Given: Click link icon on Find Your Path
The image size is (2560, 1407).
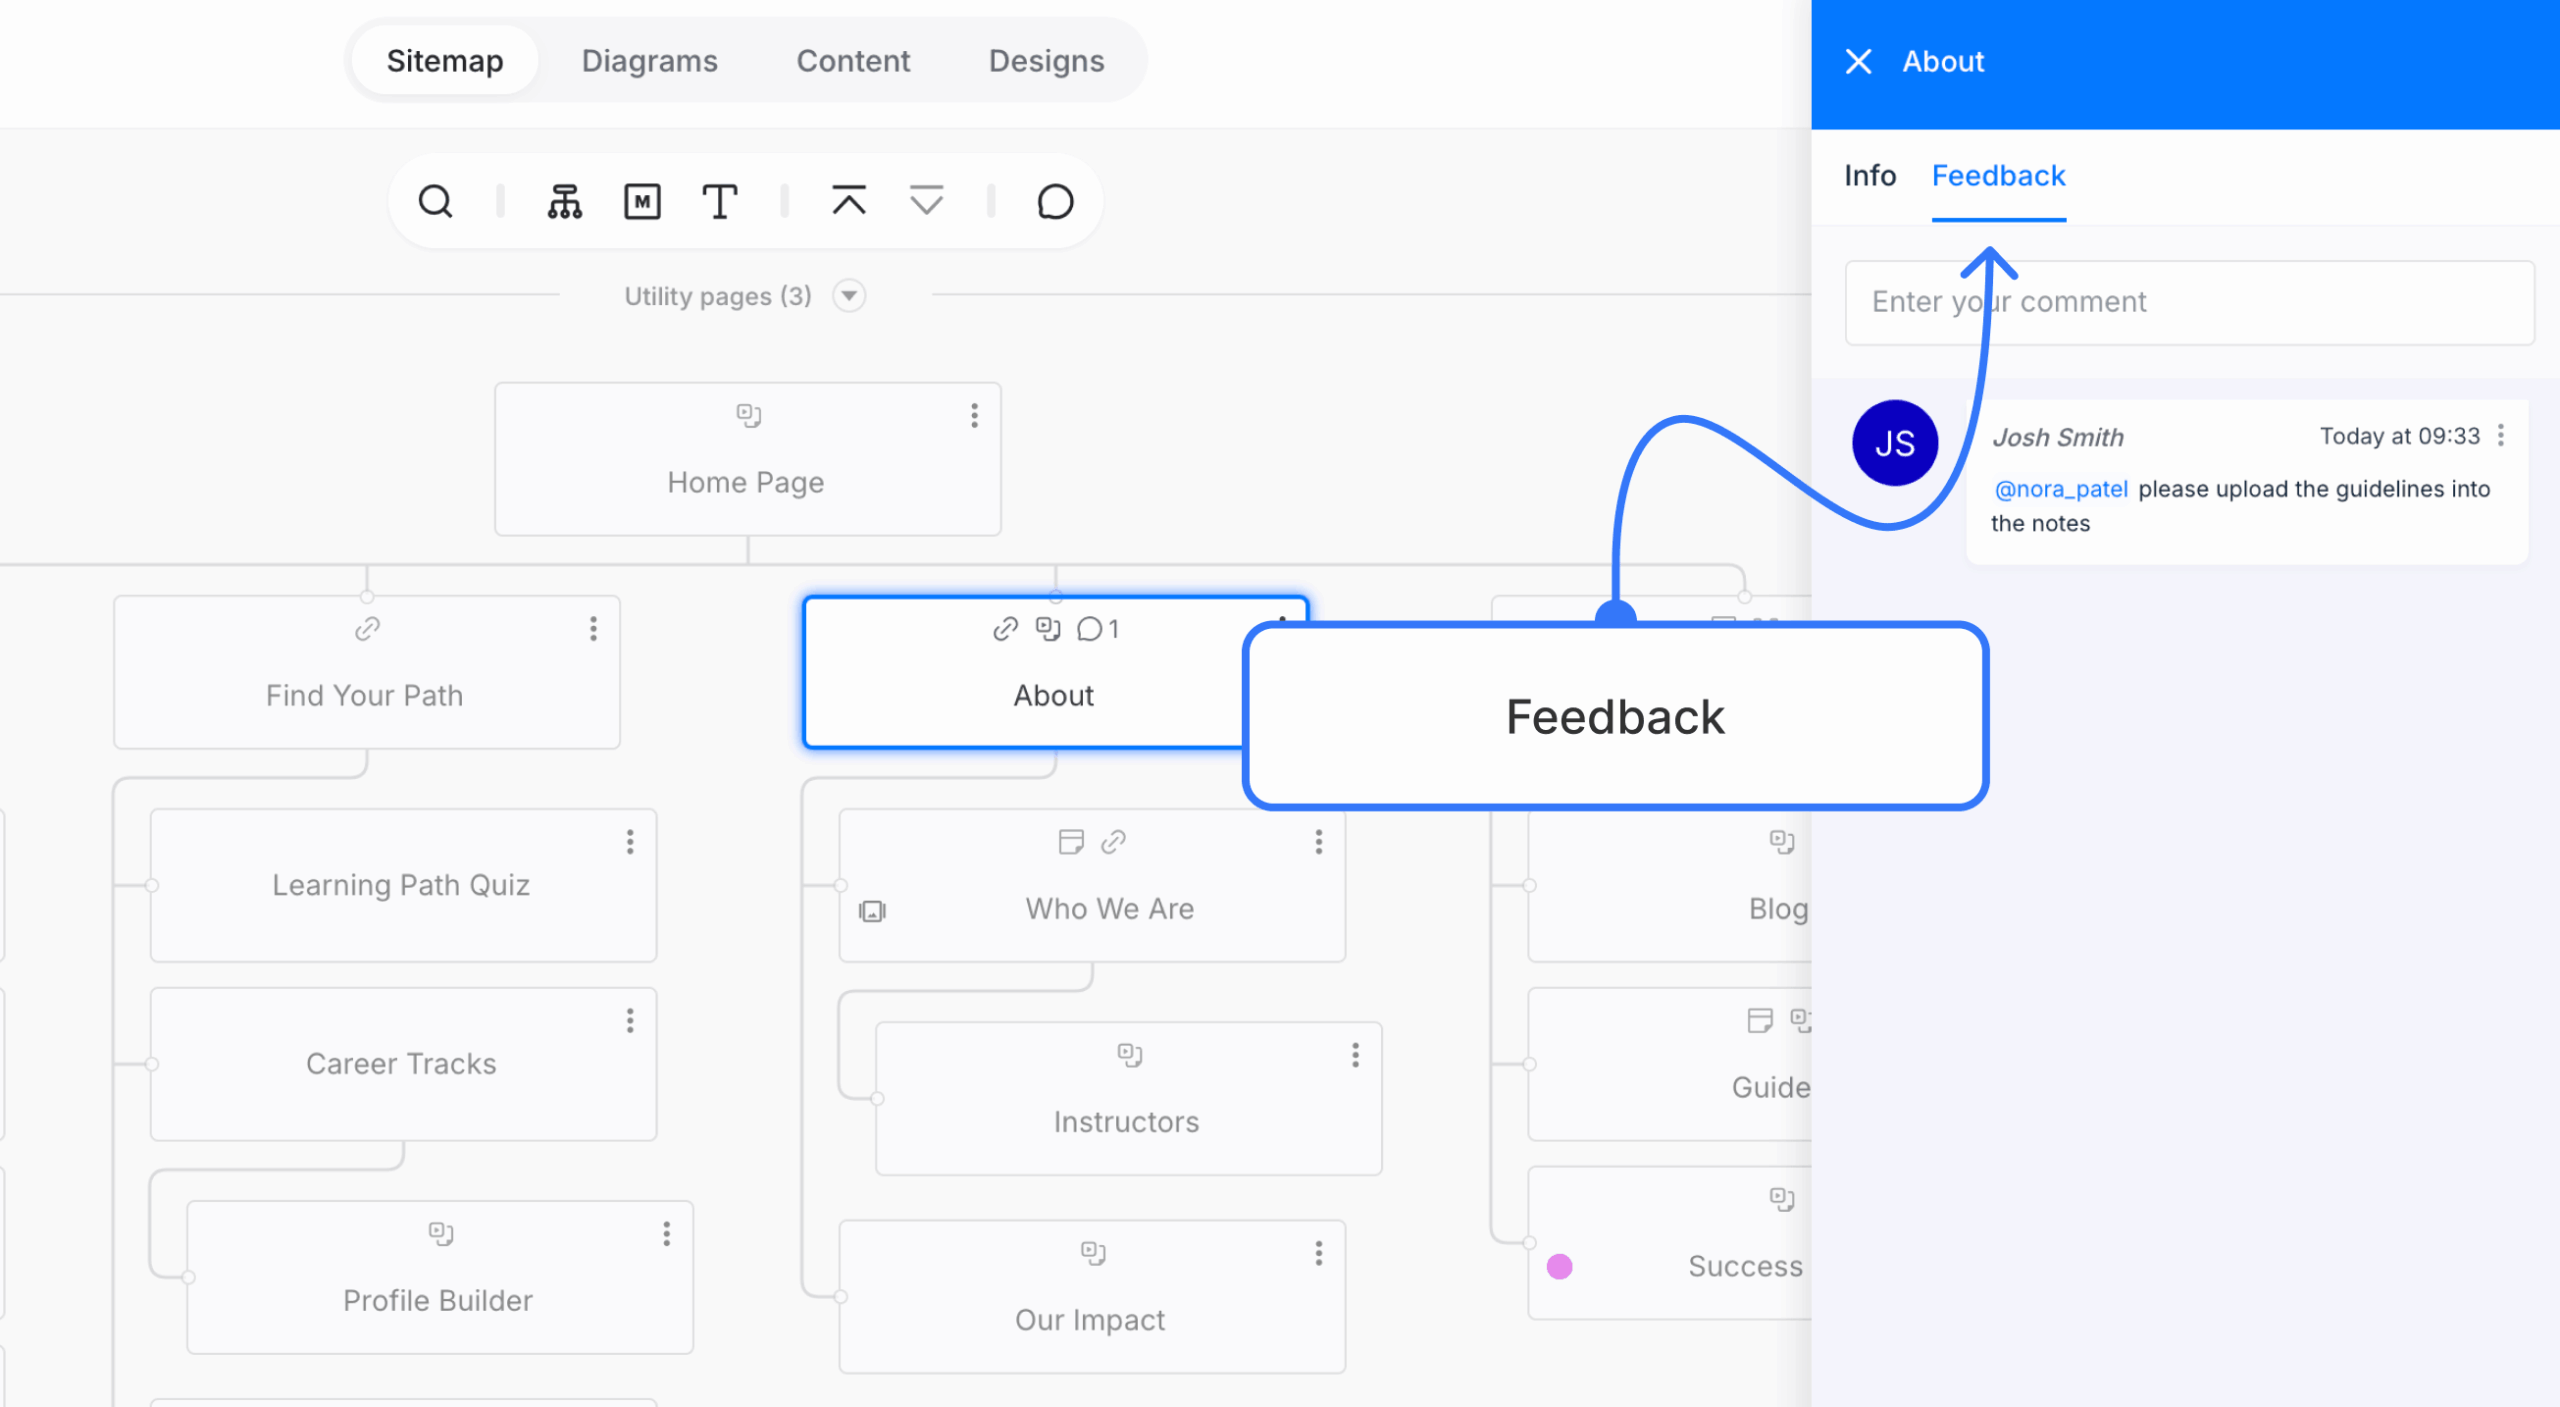Looking at the screenshot, I should tap(367, 628).
